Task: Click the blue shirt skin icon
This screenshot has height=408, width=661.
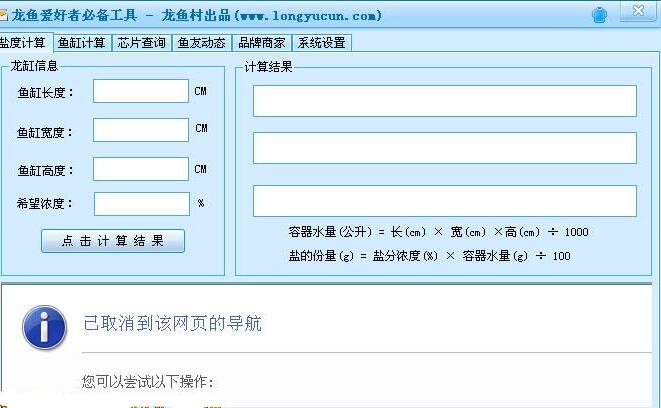Action: pos(599,15)
